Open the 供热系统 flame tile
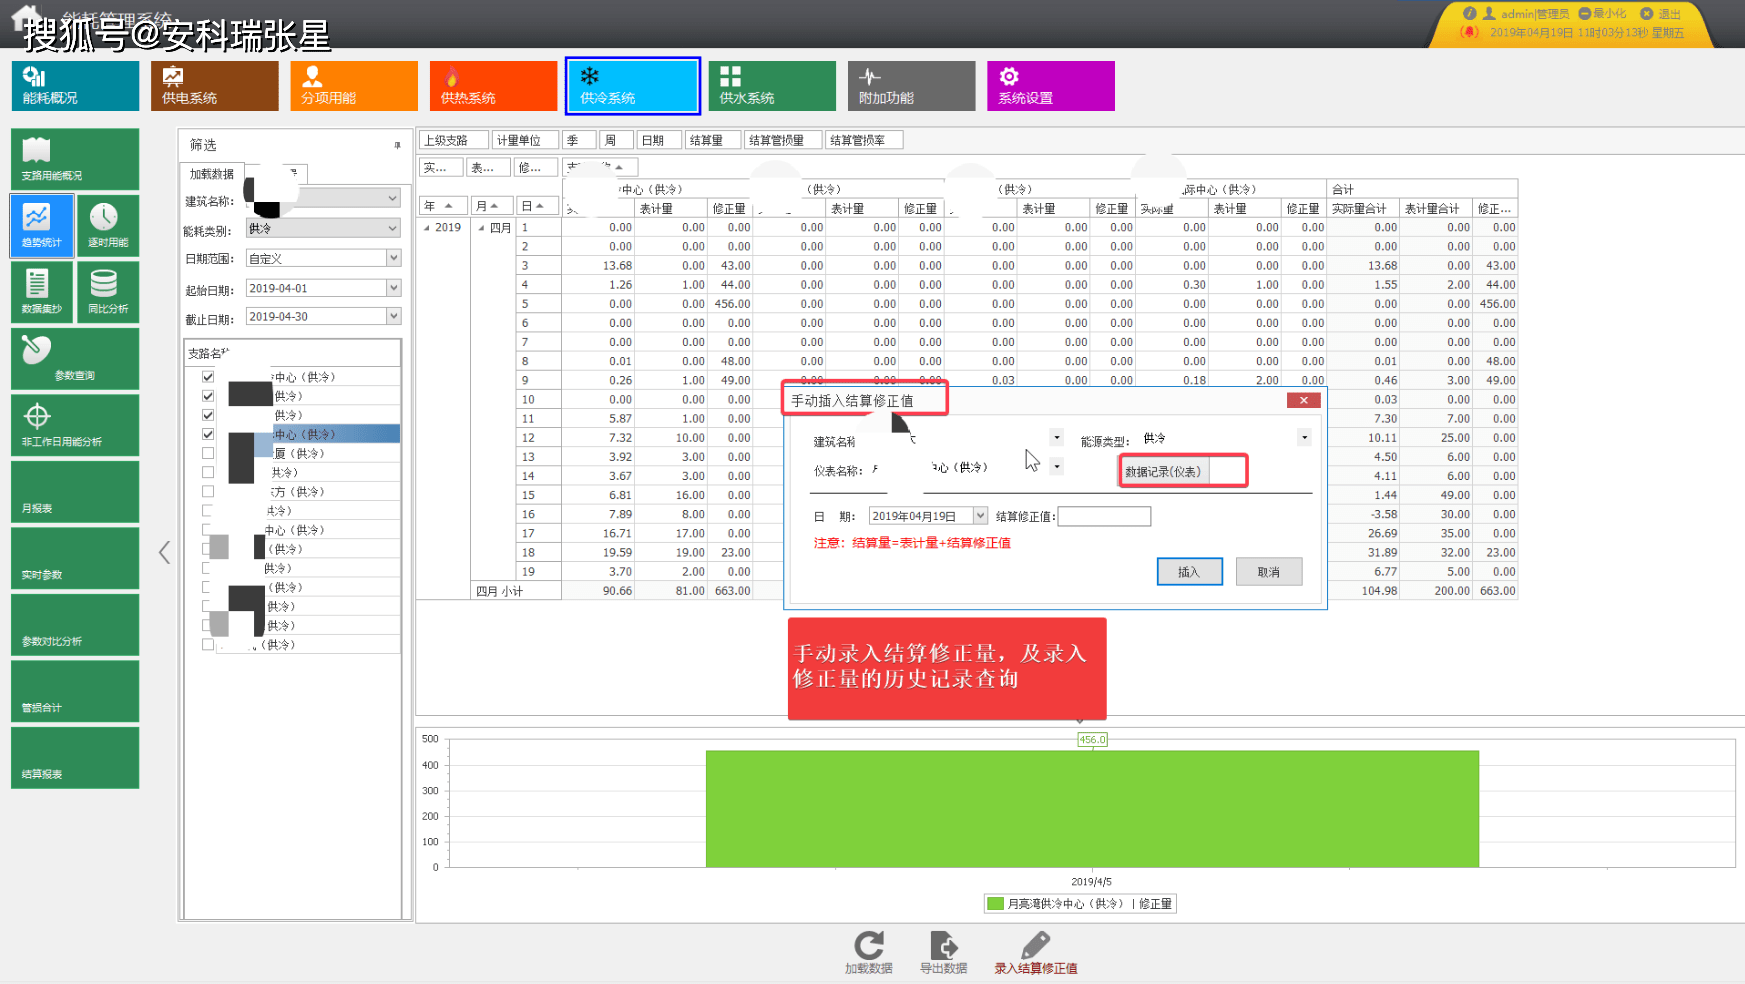Viewport: 1745px width, 984px height. (x=493, y=86)
